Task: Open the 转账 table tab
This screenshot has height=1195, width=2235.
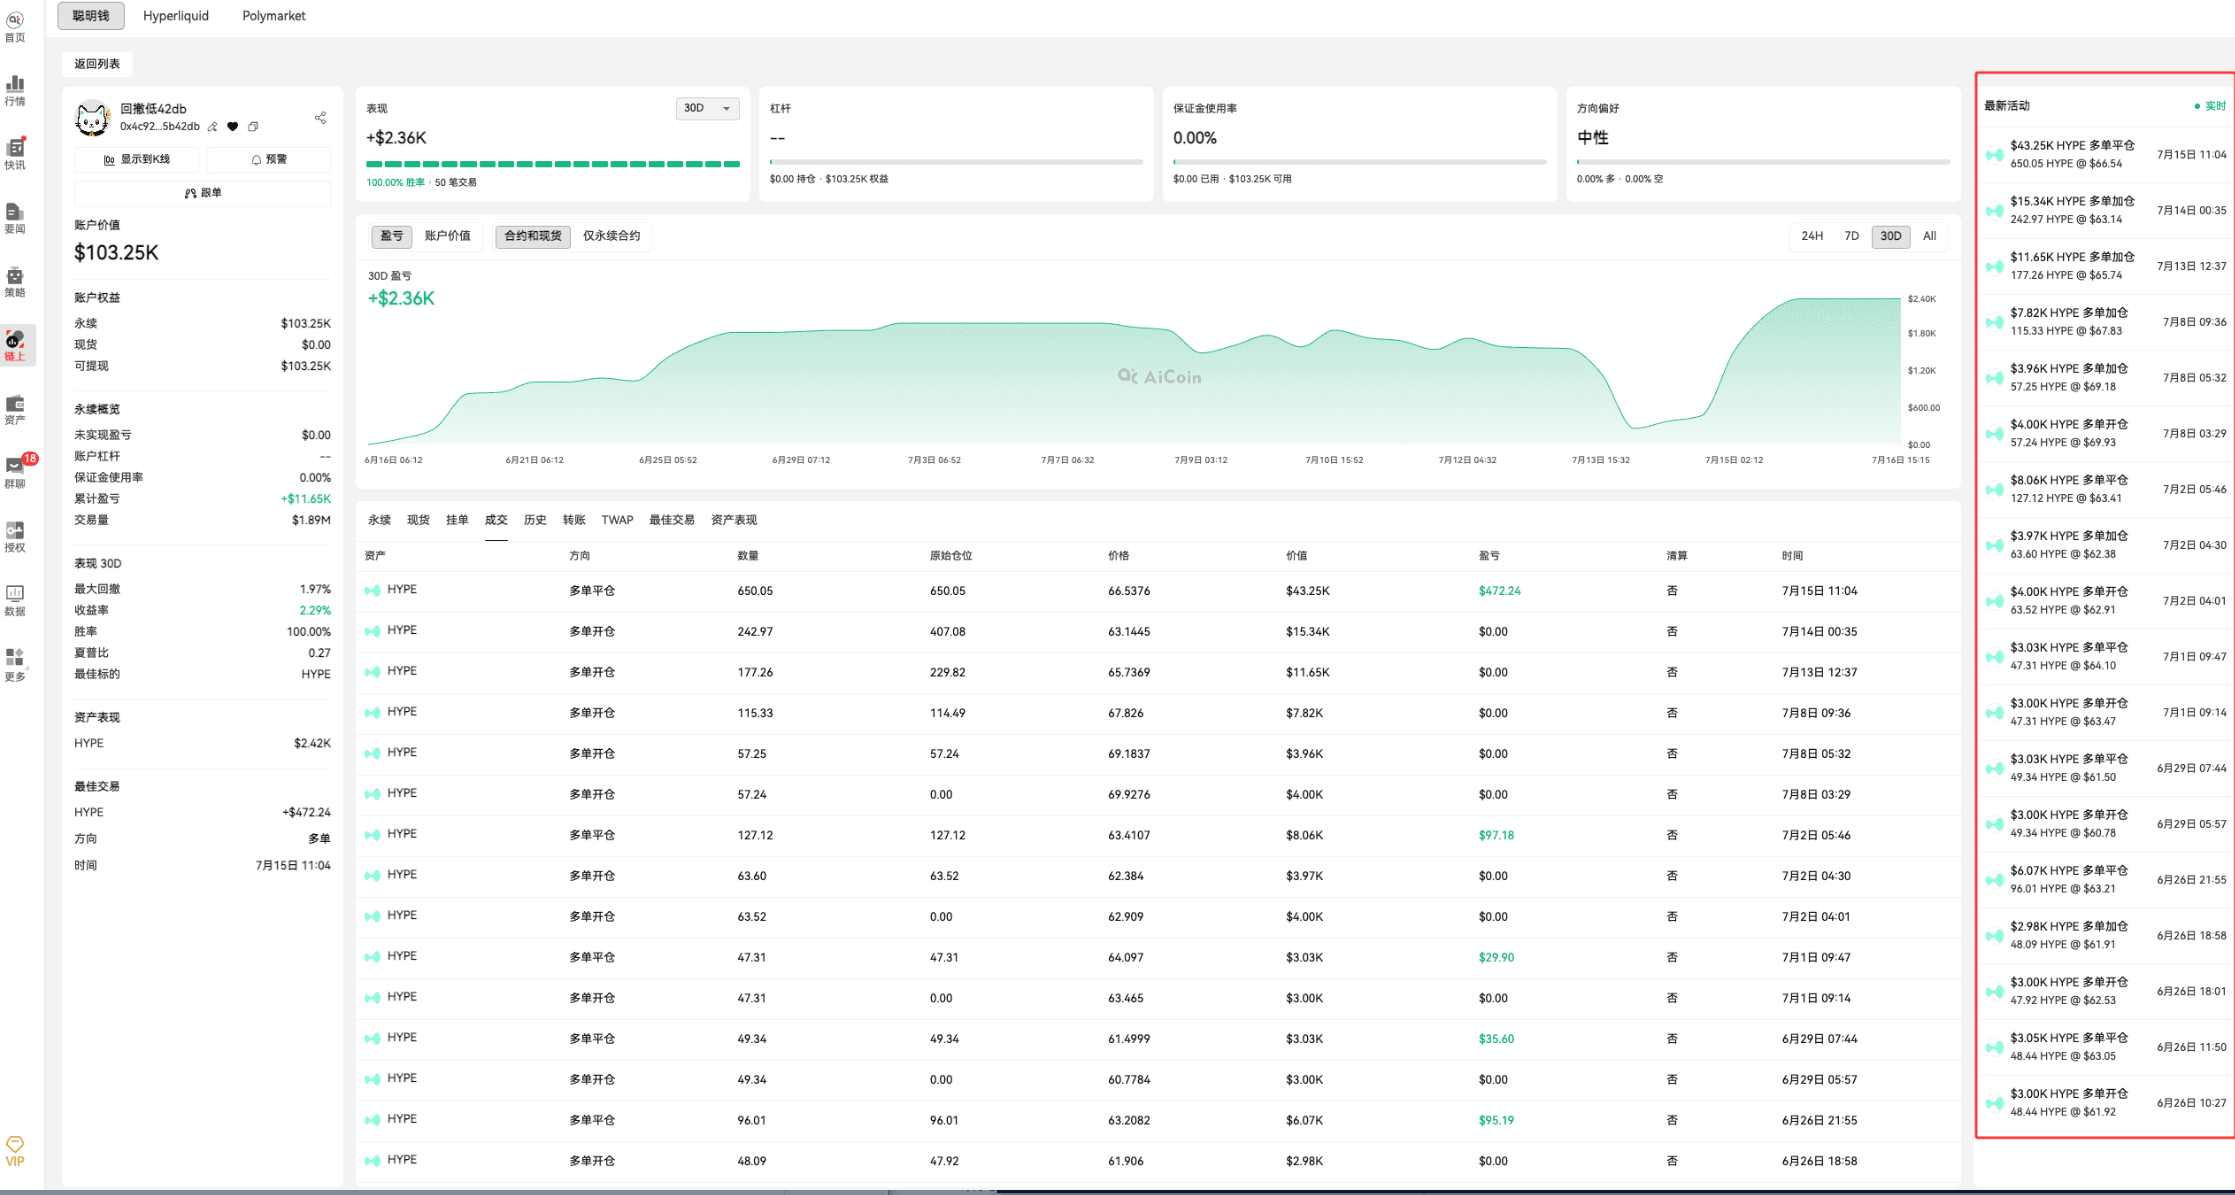Action: 574,520
